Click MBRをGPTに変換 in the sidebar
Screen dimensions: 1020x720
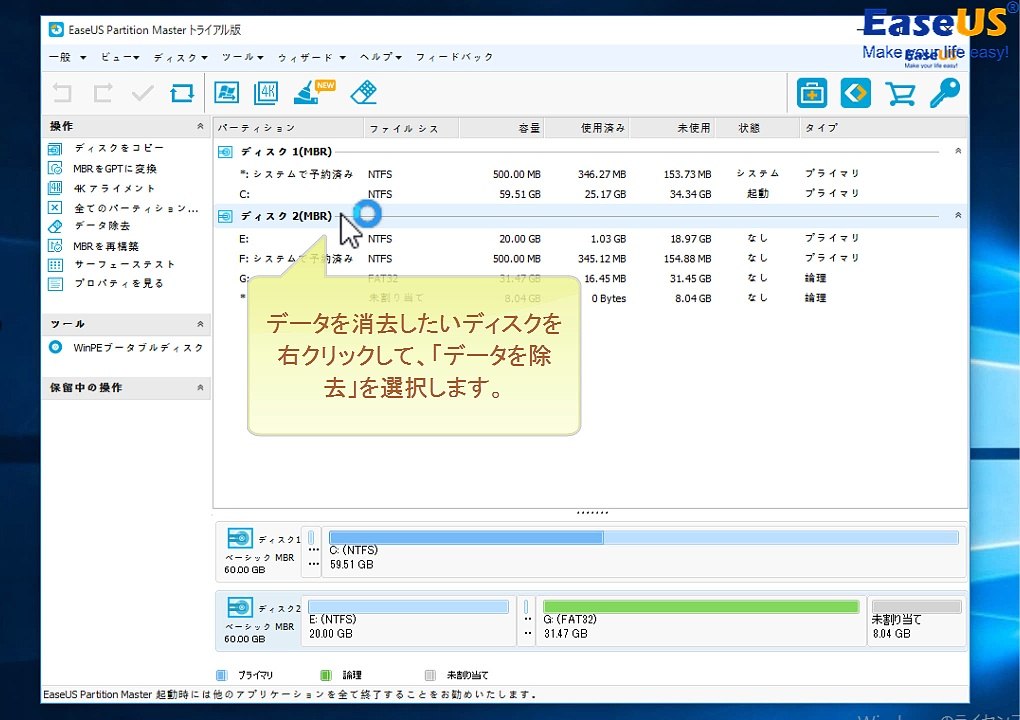pyautogui.click(x=114, y=168)
